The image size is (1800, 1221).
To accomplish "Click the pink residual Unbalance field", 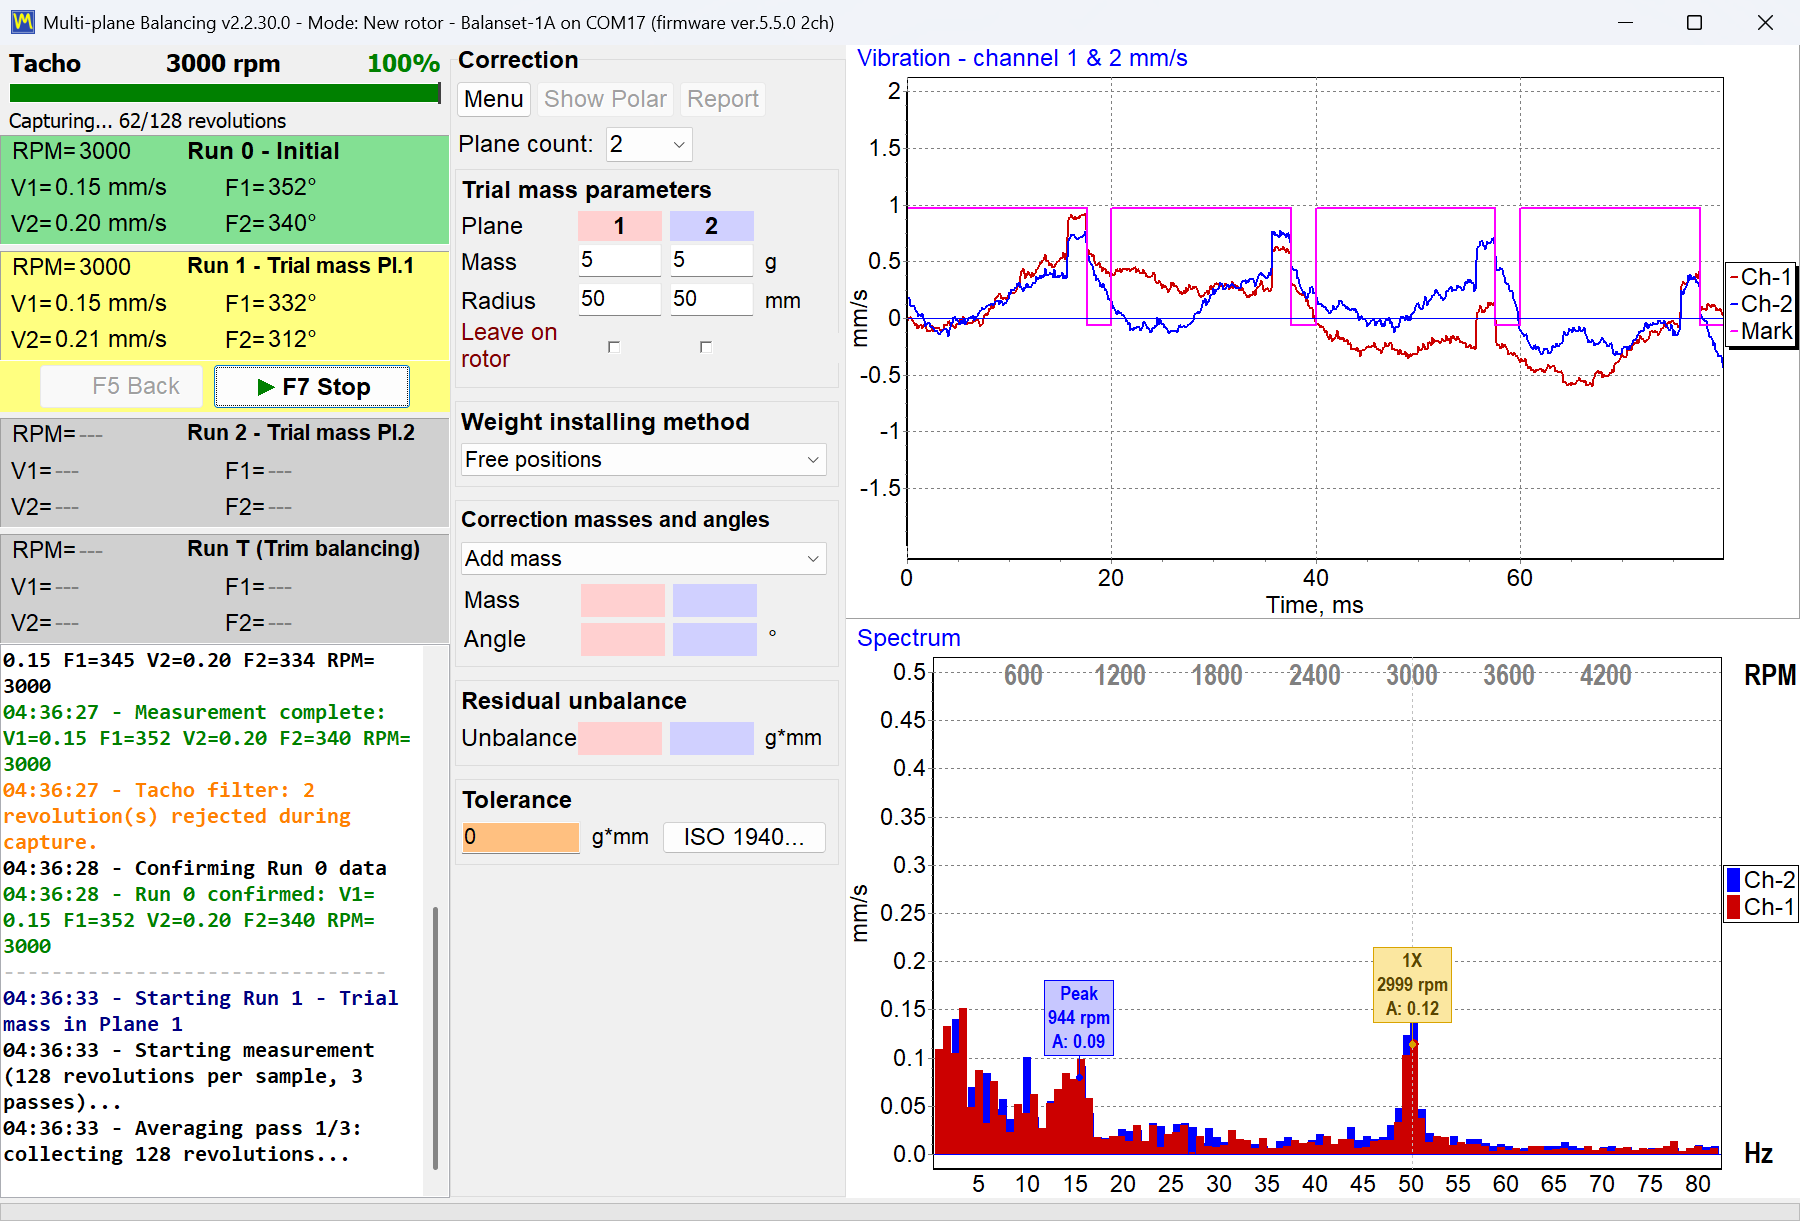I will coord(619,738).
